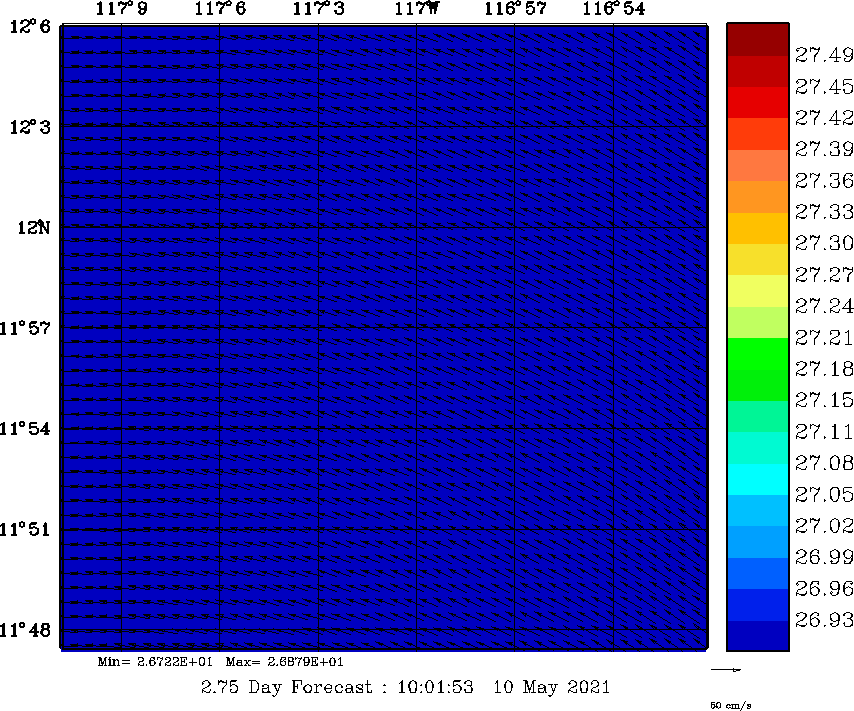Click the 12°6 latitude label
The height and width of the screenshot is (711, 854).
tap(30, 26)
